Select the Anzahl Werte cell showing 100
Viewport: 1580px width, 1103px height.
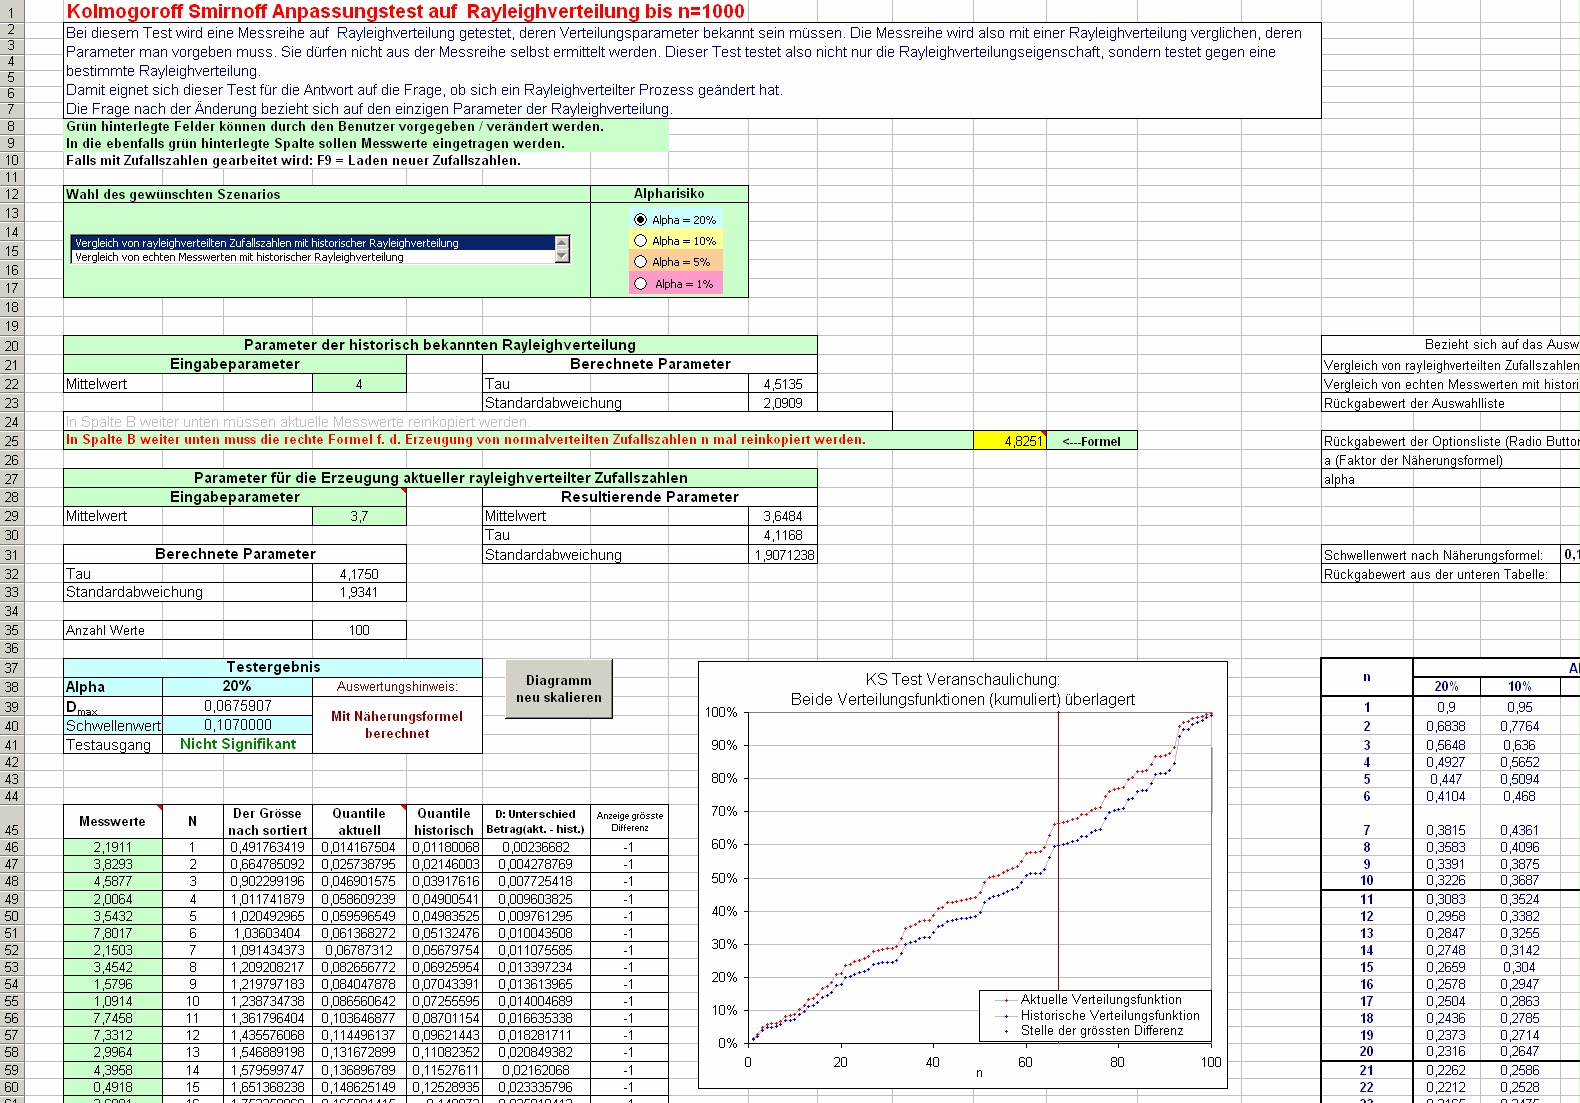pos(359,631)
